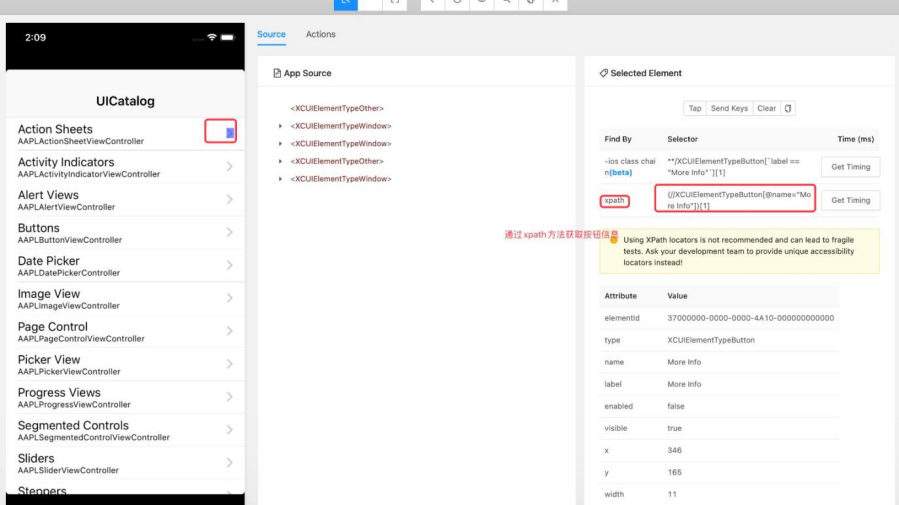Screen dimensions: 899x505
Task: Tap the chevron on the Activity Indicators row
Action: click(x=229, y=166)
